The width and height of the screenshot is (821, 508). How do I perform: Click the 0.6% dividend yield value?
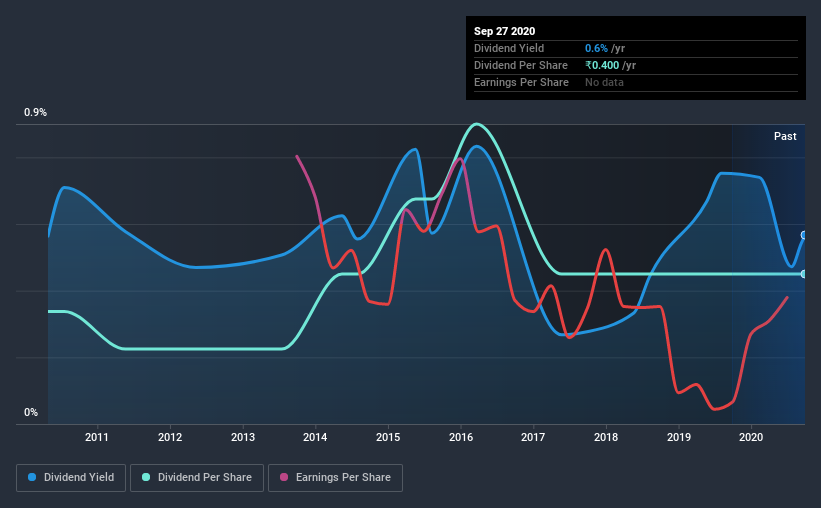point(596,48)
